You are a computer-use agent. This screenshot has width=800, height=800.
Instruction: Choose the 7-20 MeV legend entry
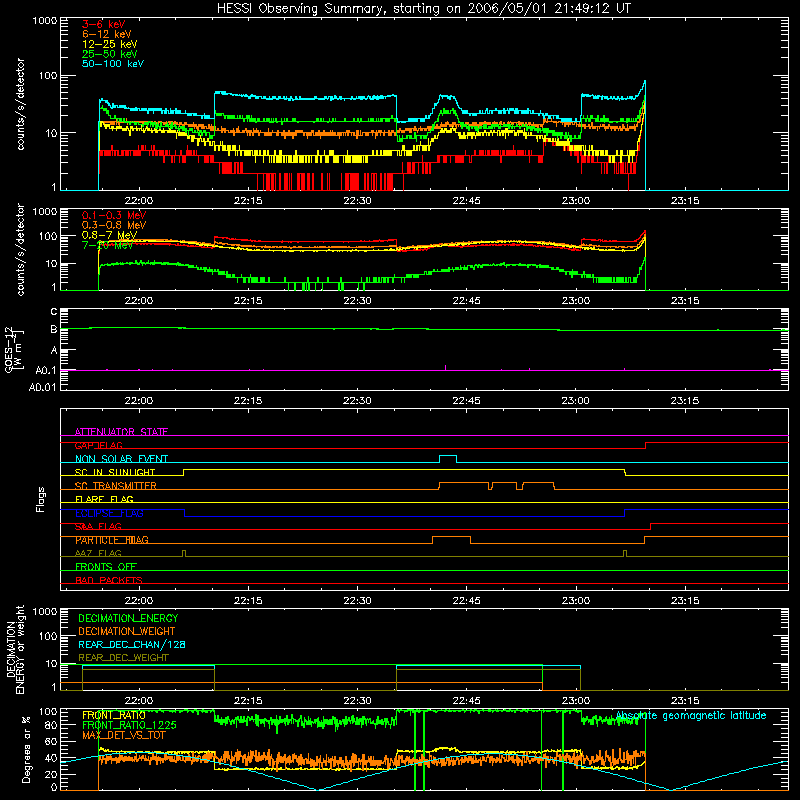pyautogui.click(x=107, y=245)
